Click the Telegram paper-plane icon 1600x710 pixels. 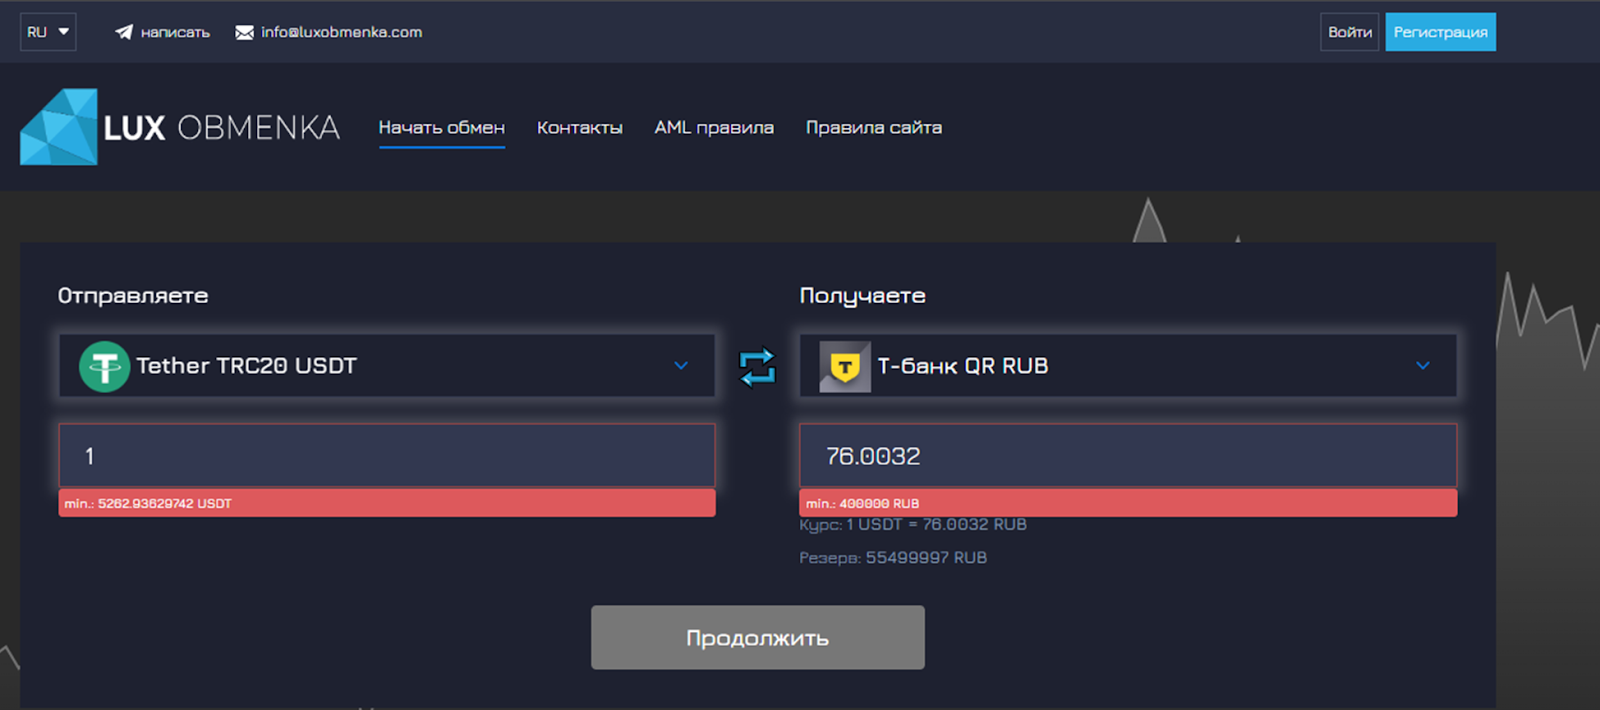124,32
